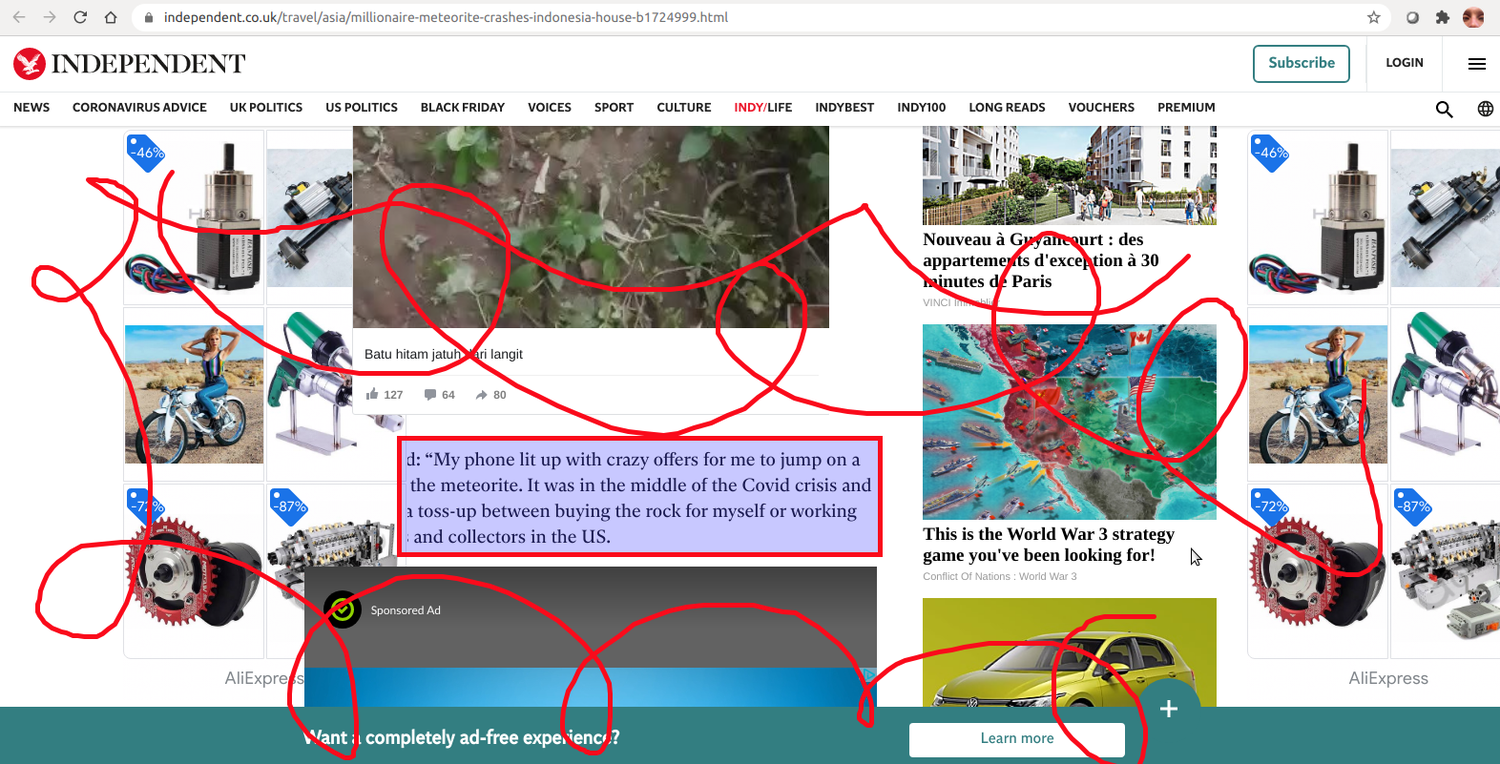
Task: Click the -87% badge in right sidebar
Action: pyautogui.click(x=1412, y=507)
